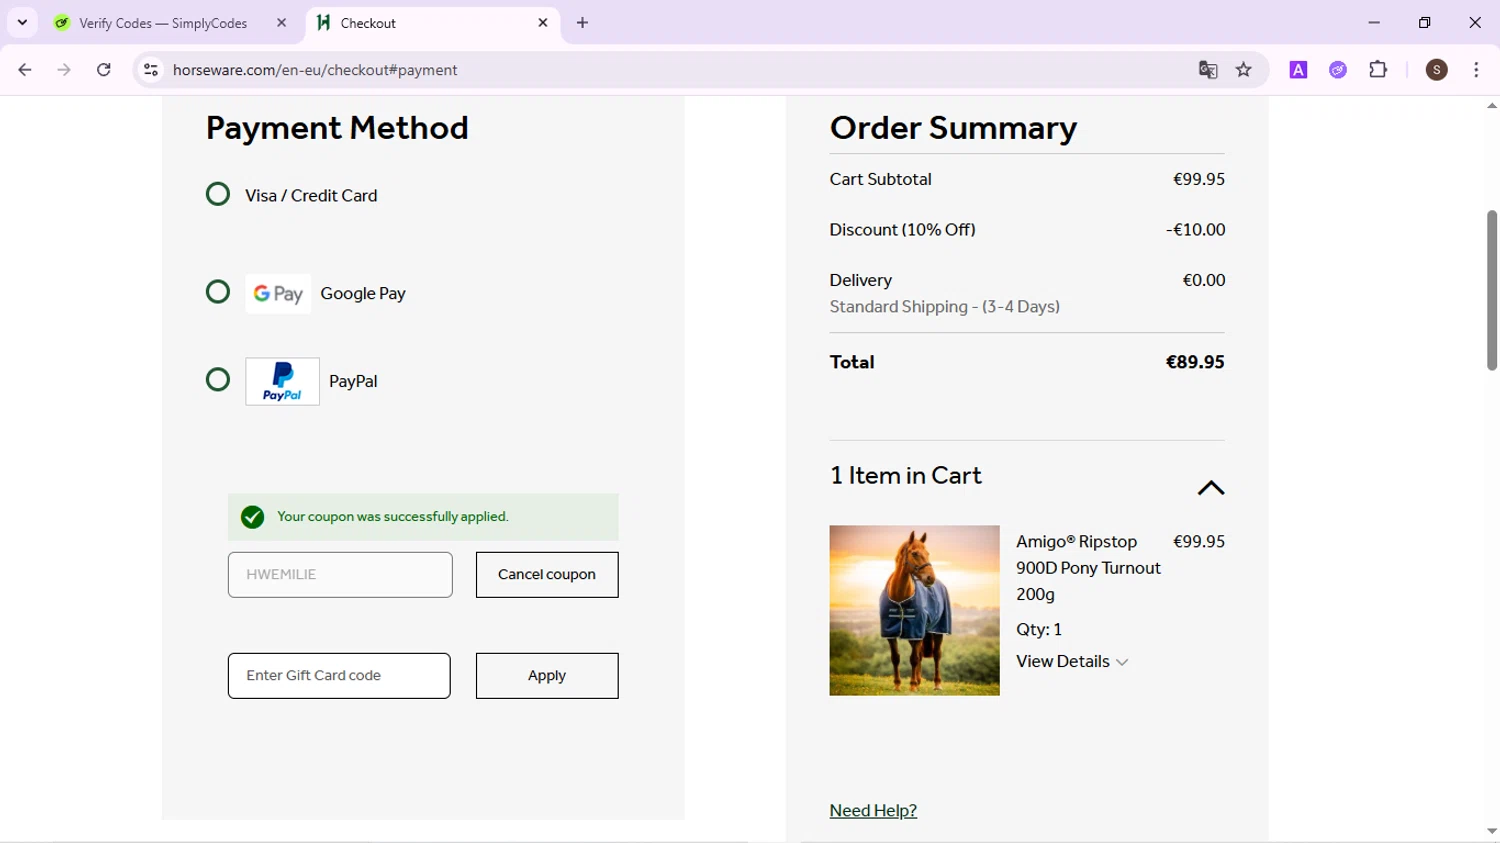
Task: Reload the checkout page
Action: tap(104, 70)
